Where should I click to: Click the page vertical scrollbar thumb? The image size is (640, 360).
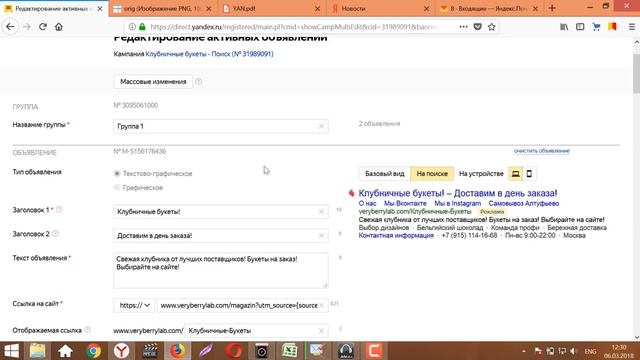(x=636, y=73)
